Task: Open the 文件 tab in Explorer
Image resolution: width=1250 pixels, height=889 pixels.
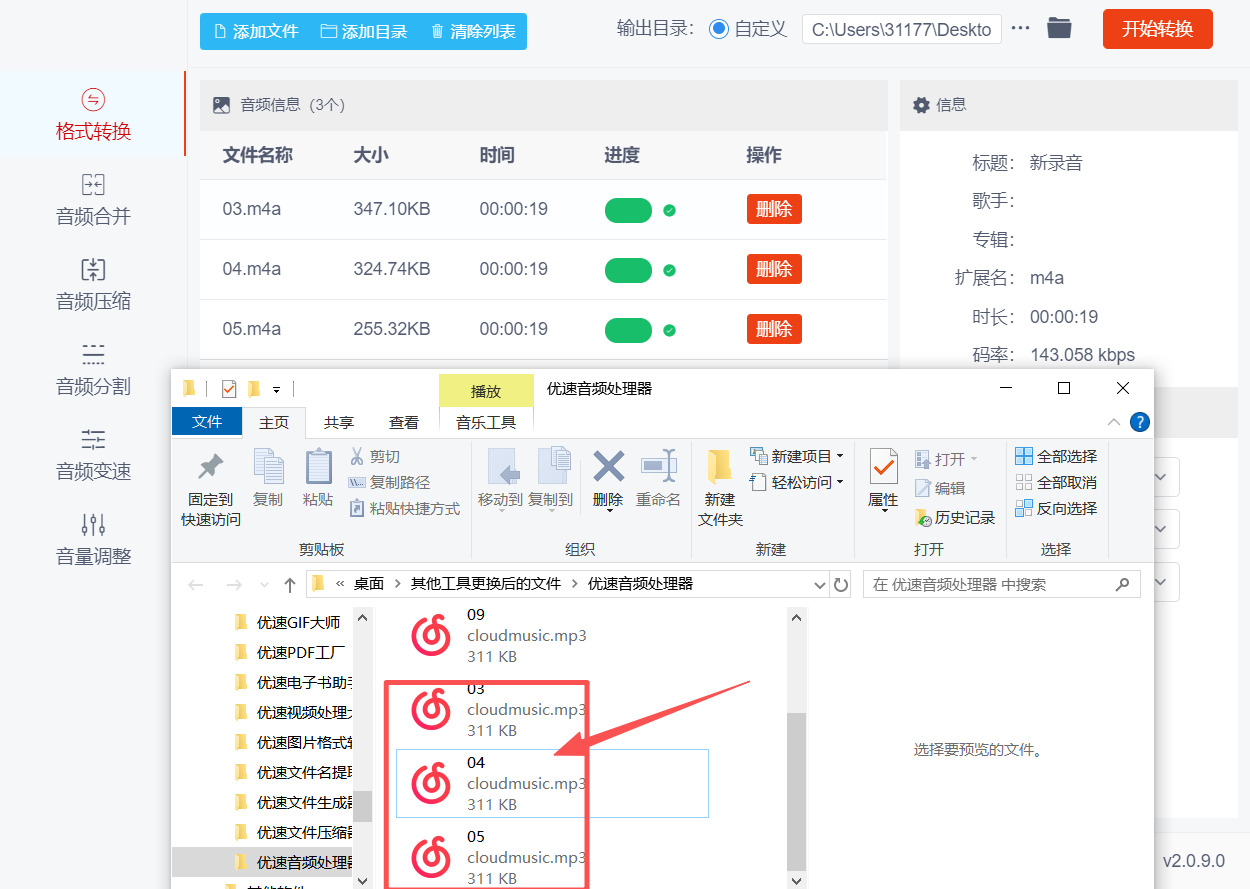Action: (x=207, y=421)
